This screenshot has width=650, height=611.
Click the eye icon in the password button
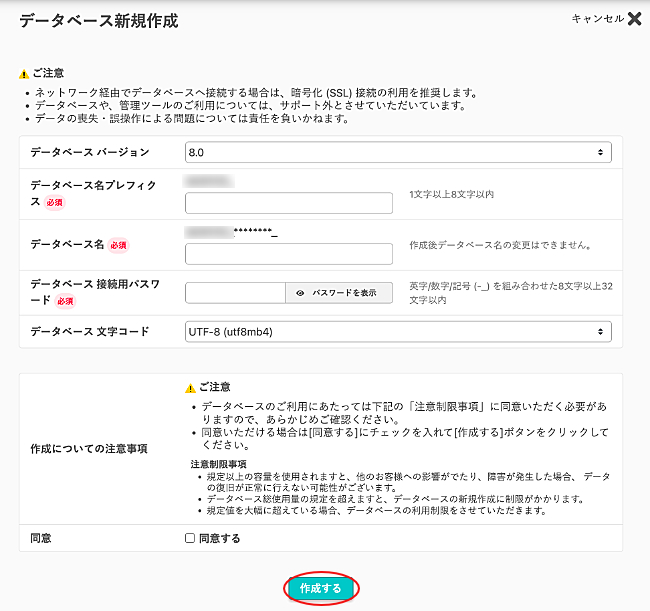click(x=300, y=293)
